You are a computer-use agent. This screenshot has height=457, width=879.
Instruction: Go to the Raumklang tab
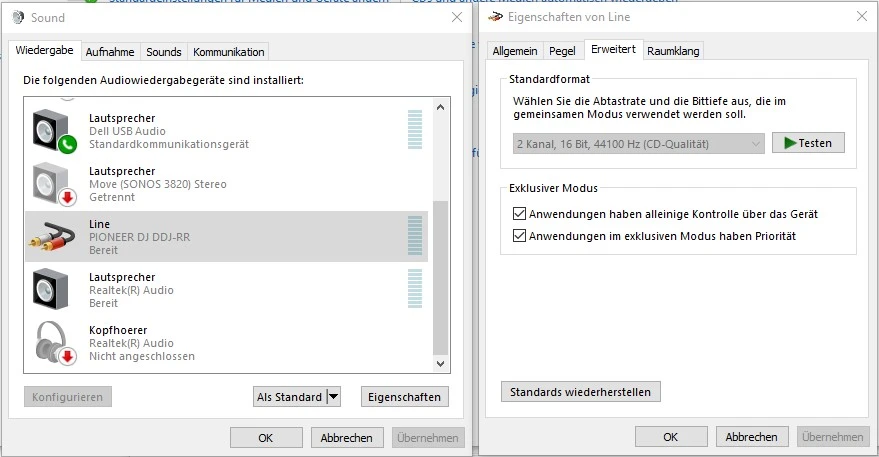pyautogui.click(x=673, y=51)
